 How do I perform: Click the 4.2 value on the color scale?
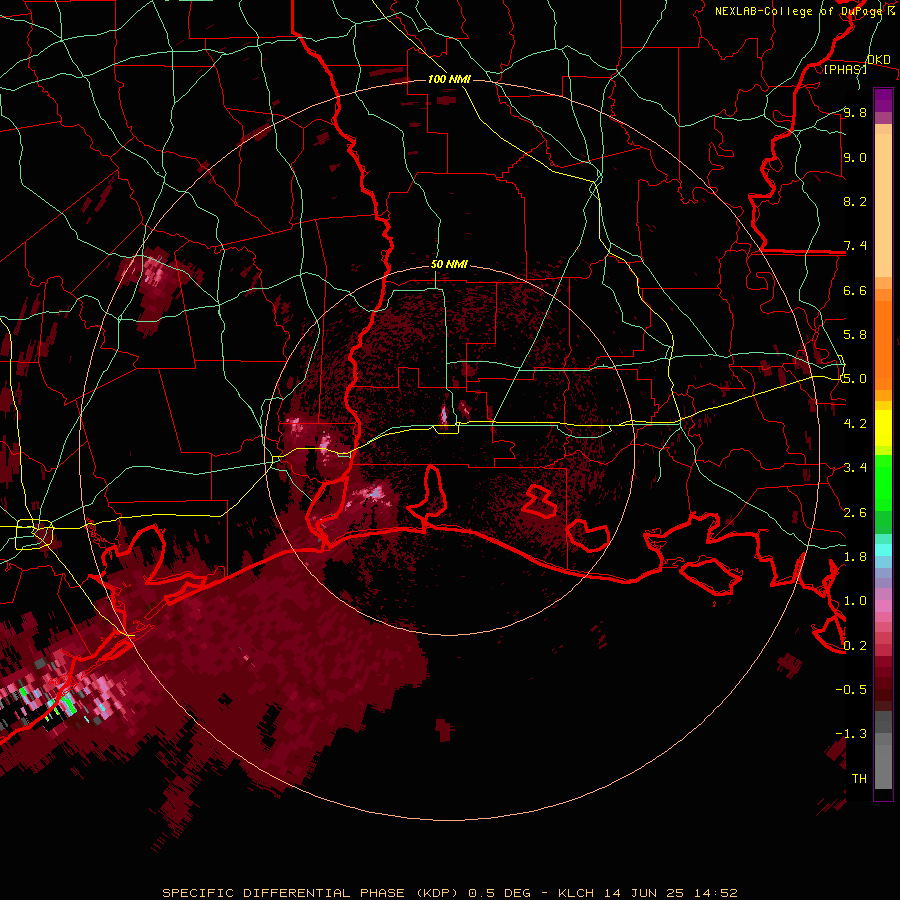coord(855,424)
